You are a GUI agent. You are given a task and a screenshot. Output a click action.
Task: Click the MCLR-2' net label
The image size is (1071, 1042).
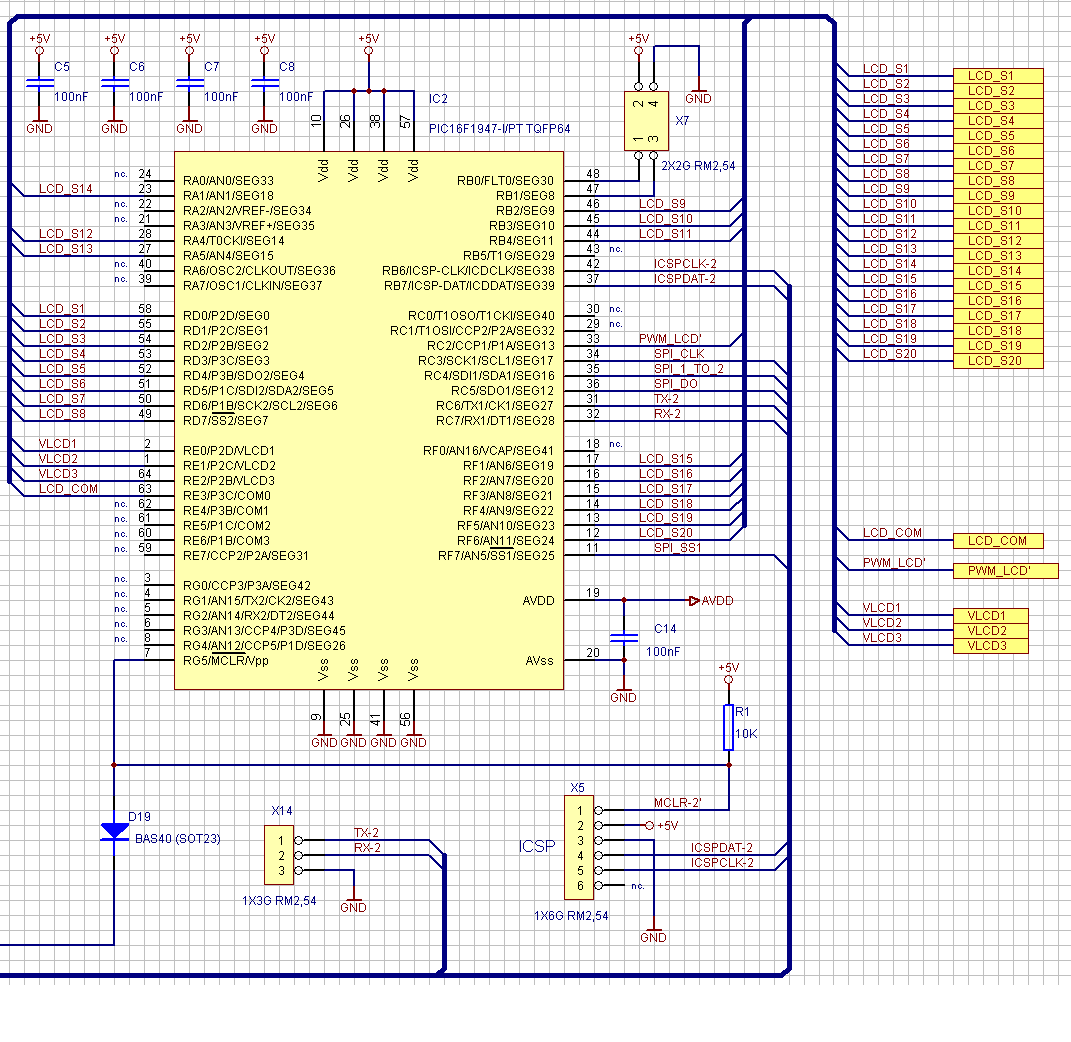coord(678,803)
